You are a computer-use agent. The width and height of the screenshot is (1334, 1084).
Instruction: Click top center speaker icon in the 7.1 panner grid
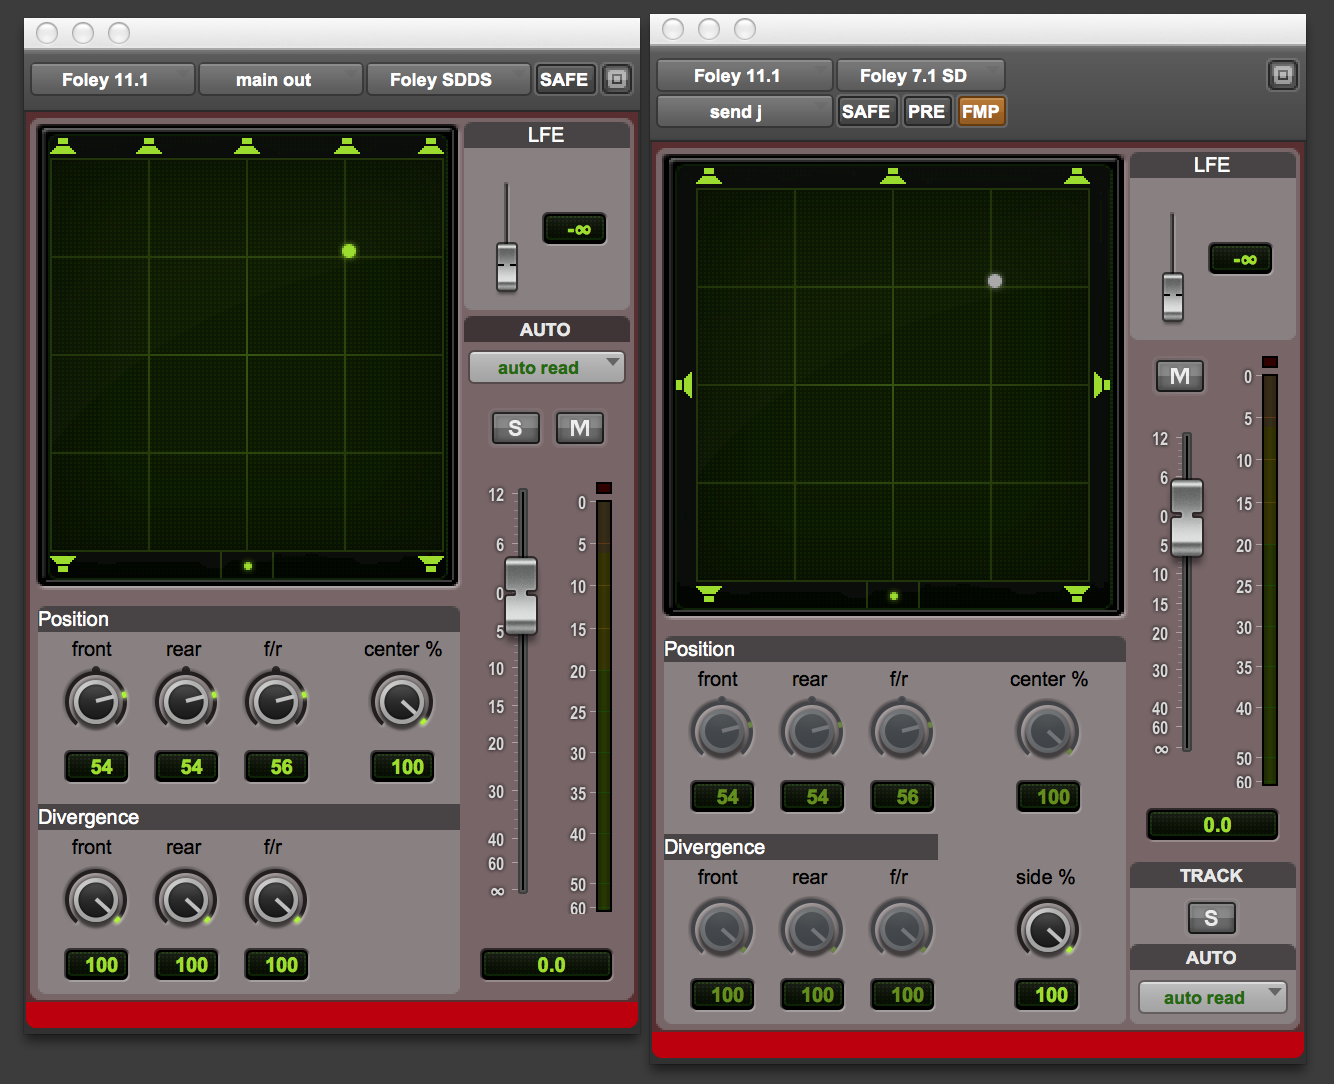(893, 177)
